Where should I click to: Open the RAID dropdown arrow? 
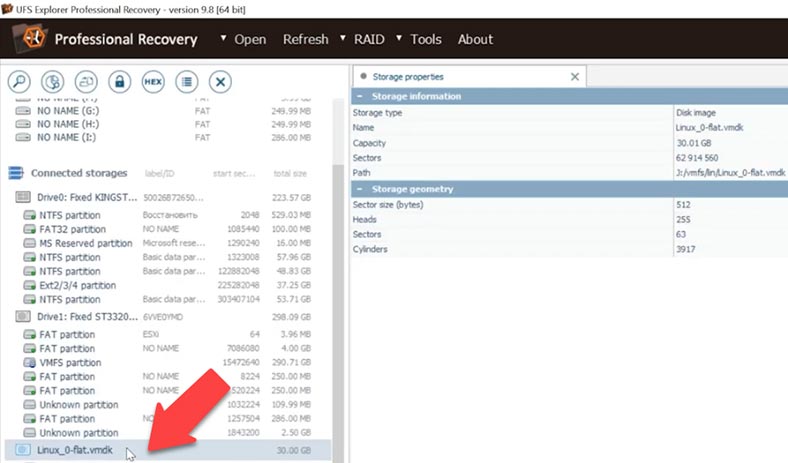tap(343, 38)
